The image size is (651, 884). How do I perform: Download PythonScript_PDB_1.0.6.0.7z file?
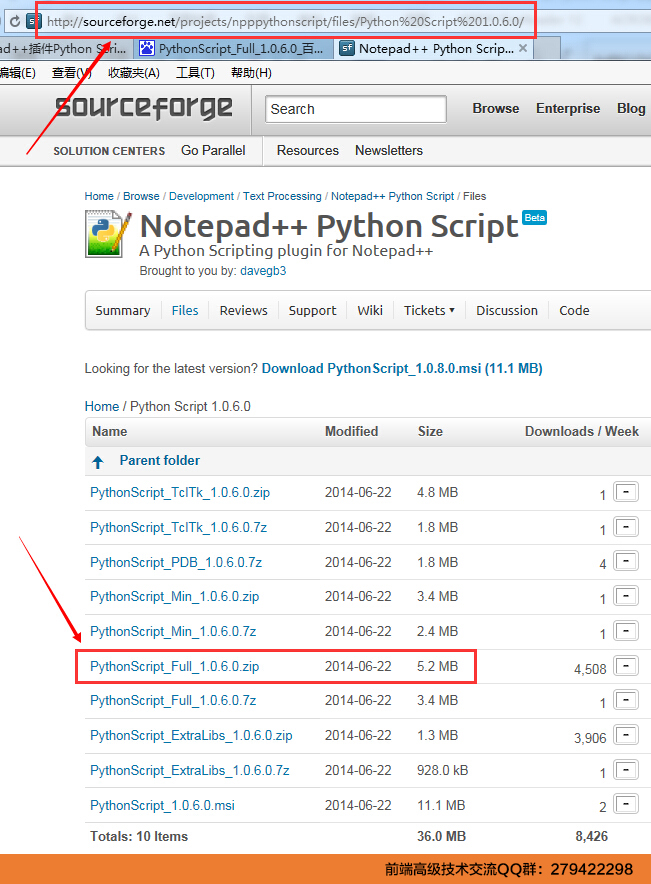pos(176,563)
